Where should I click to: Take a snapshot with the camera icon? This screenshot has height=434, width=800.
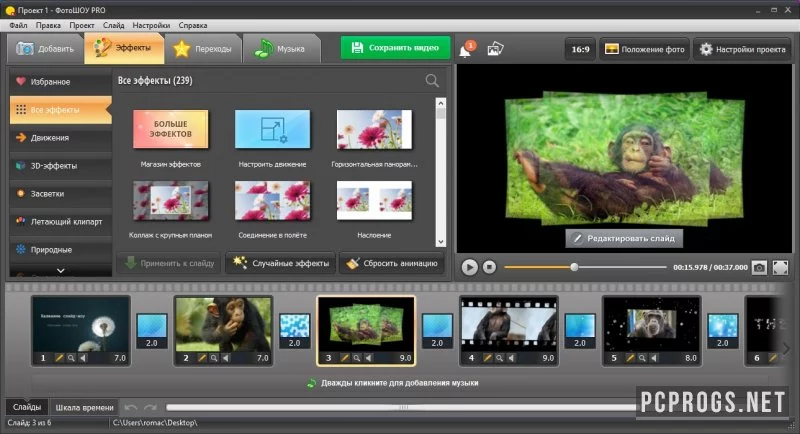(x=759, y=267)
